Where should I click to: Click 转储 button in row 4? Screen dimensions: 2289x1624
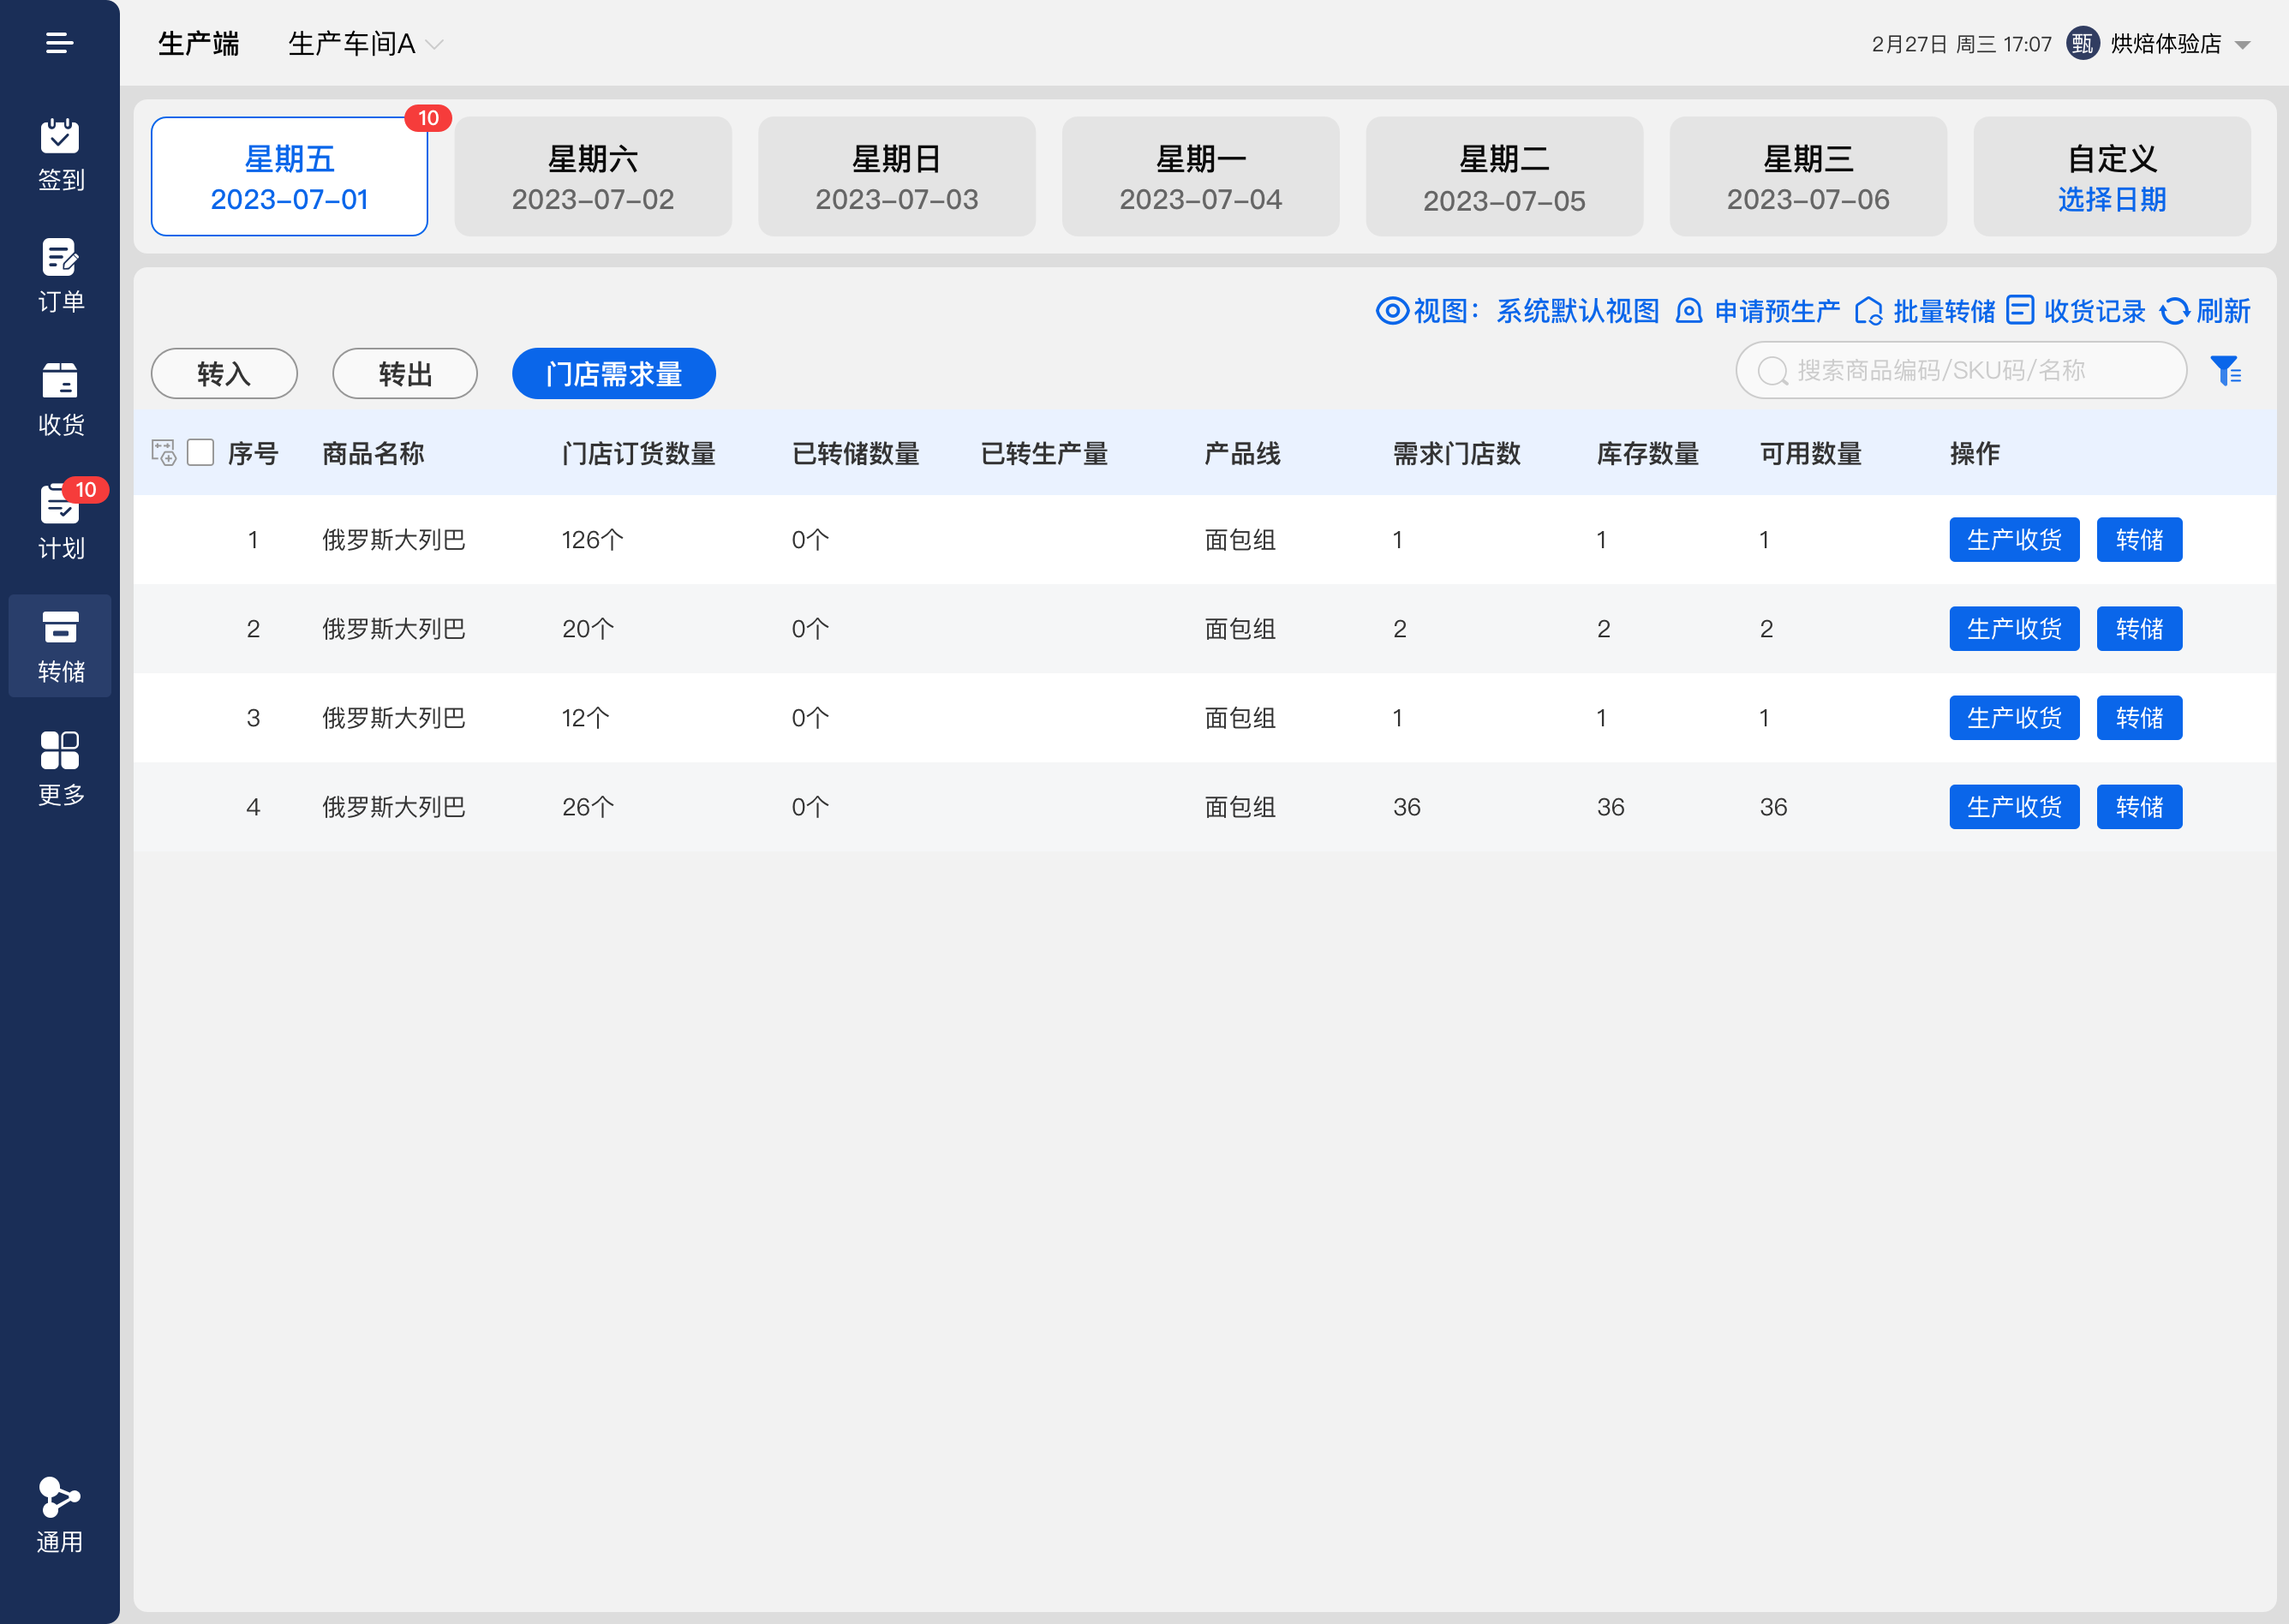click(2138, 807)
